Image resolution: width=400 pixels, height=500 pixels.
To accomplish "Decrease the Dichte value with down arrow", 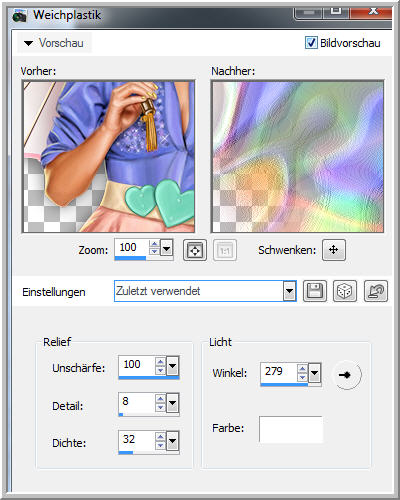I will (x=160, y=445).
